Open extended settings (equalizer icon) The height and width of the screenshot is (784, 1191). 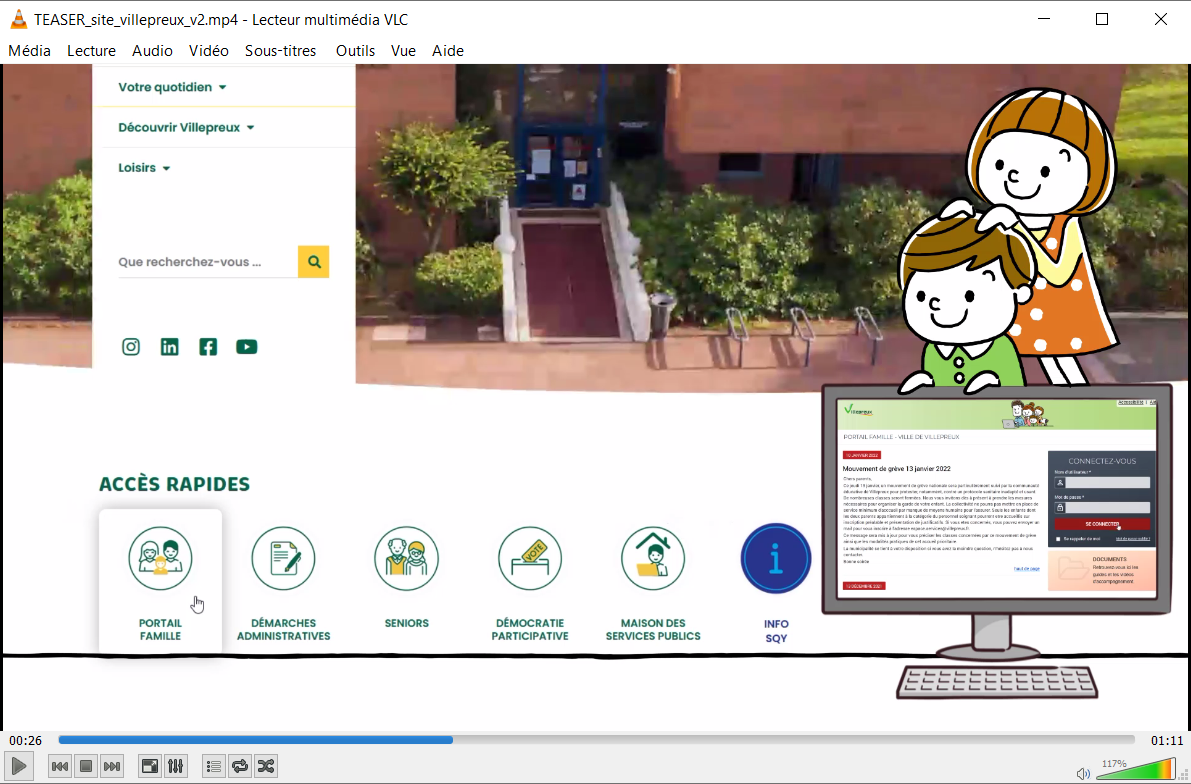point(175,766)
